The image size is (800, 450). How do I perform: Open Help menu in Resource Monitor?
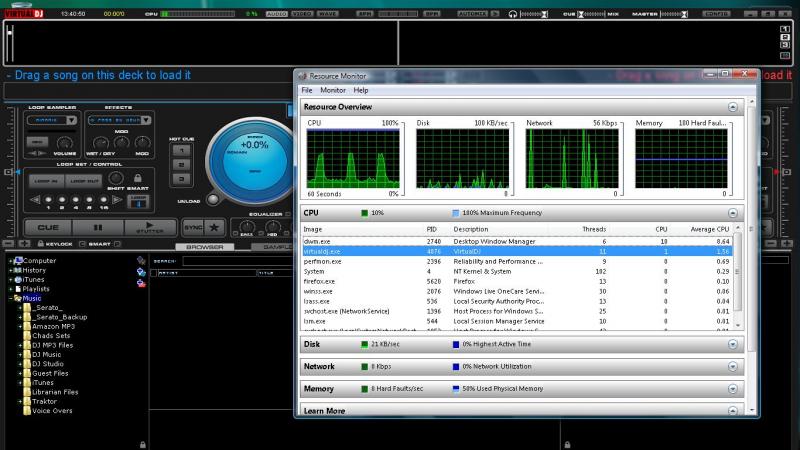coord(361,90)
